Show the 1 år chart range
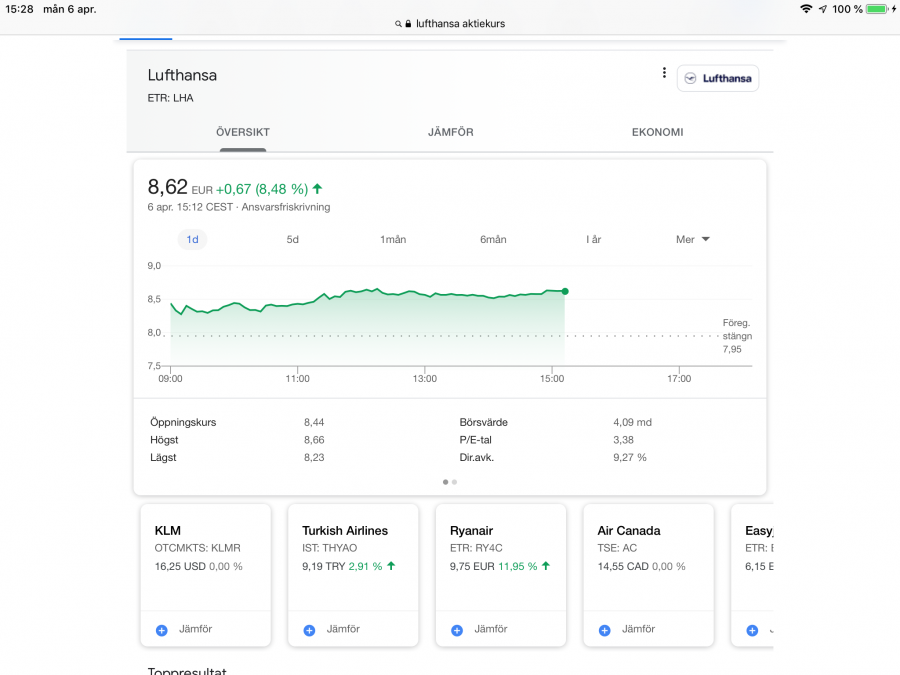Image resolution: width=900 pixels, height=675 pixels. point(594,240)
